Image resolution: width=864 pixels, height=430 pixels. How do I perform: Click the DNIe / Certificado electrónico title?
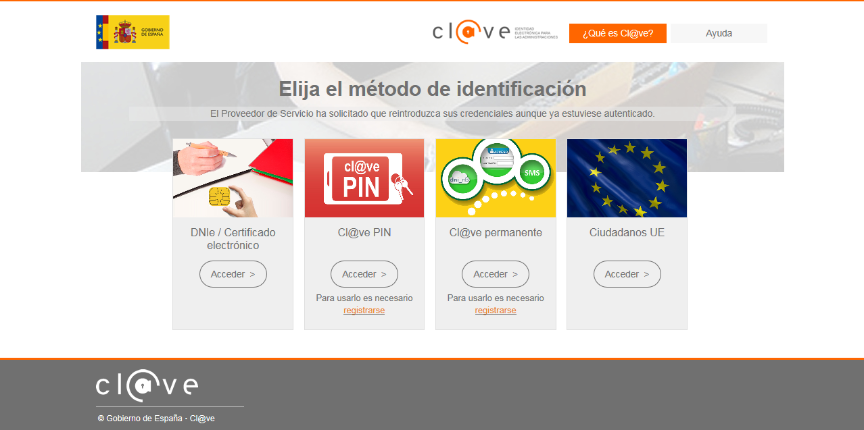pos(233,239)
